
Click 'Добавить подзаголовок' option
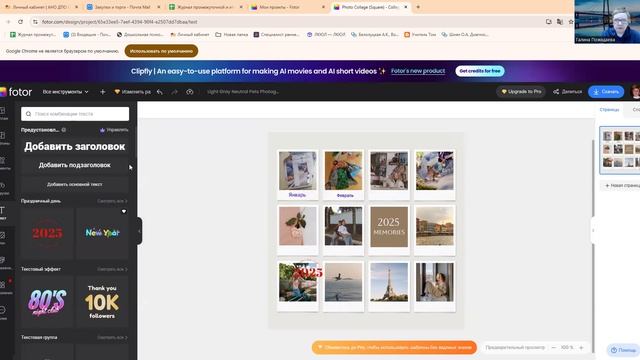tap(75, 165)
